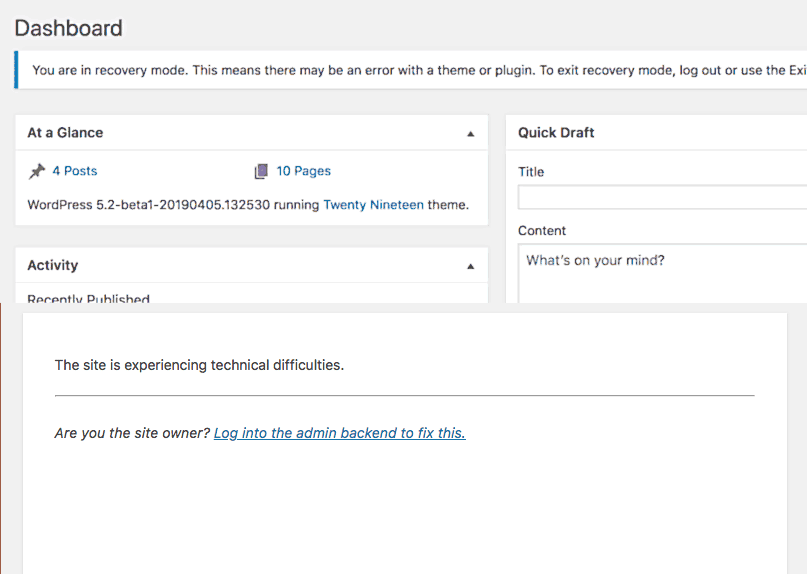Follow Log into the admin backend link
Viewport: 807px width, 574px height.
(340, 433)
